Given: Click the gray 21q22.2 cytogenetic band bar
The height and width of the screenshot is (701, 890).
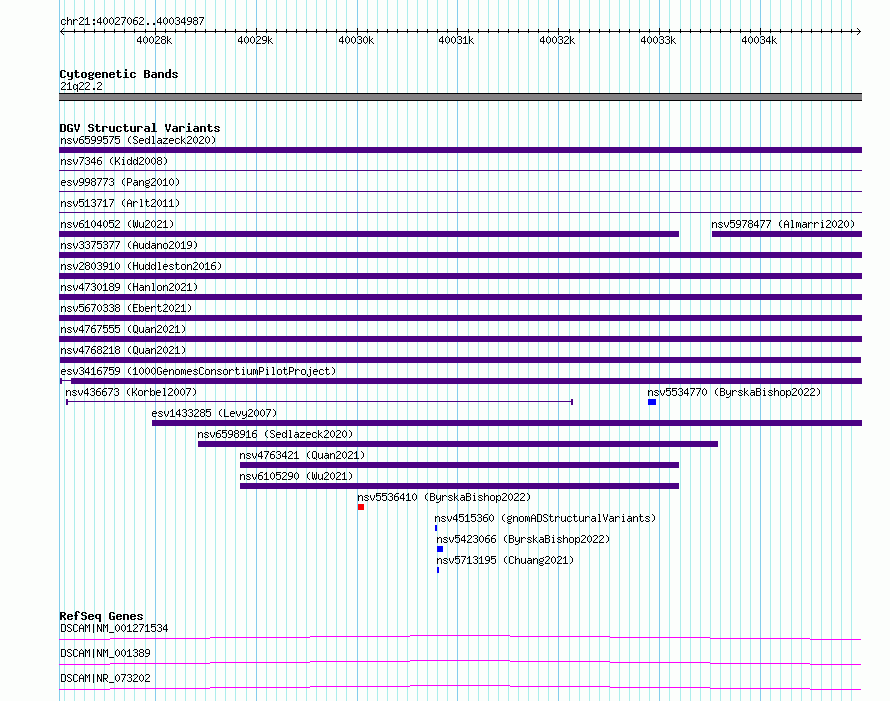Looking at the screenshot, I should pos(460,97).
